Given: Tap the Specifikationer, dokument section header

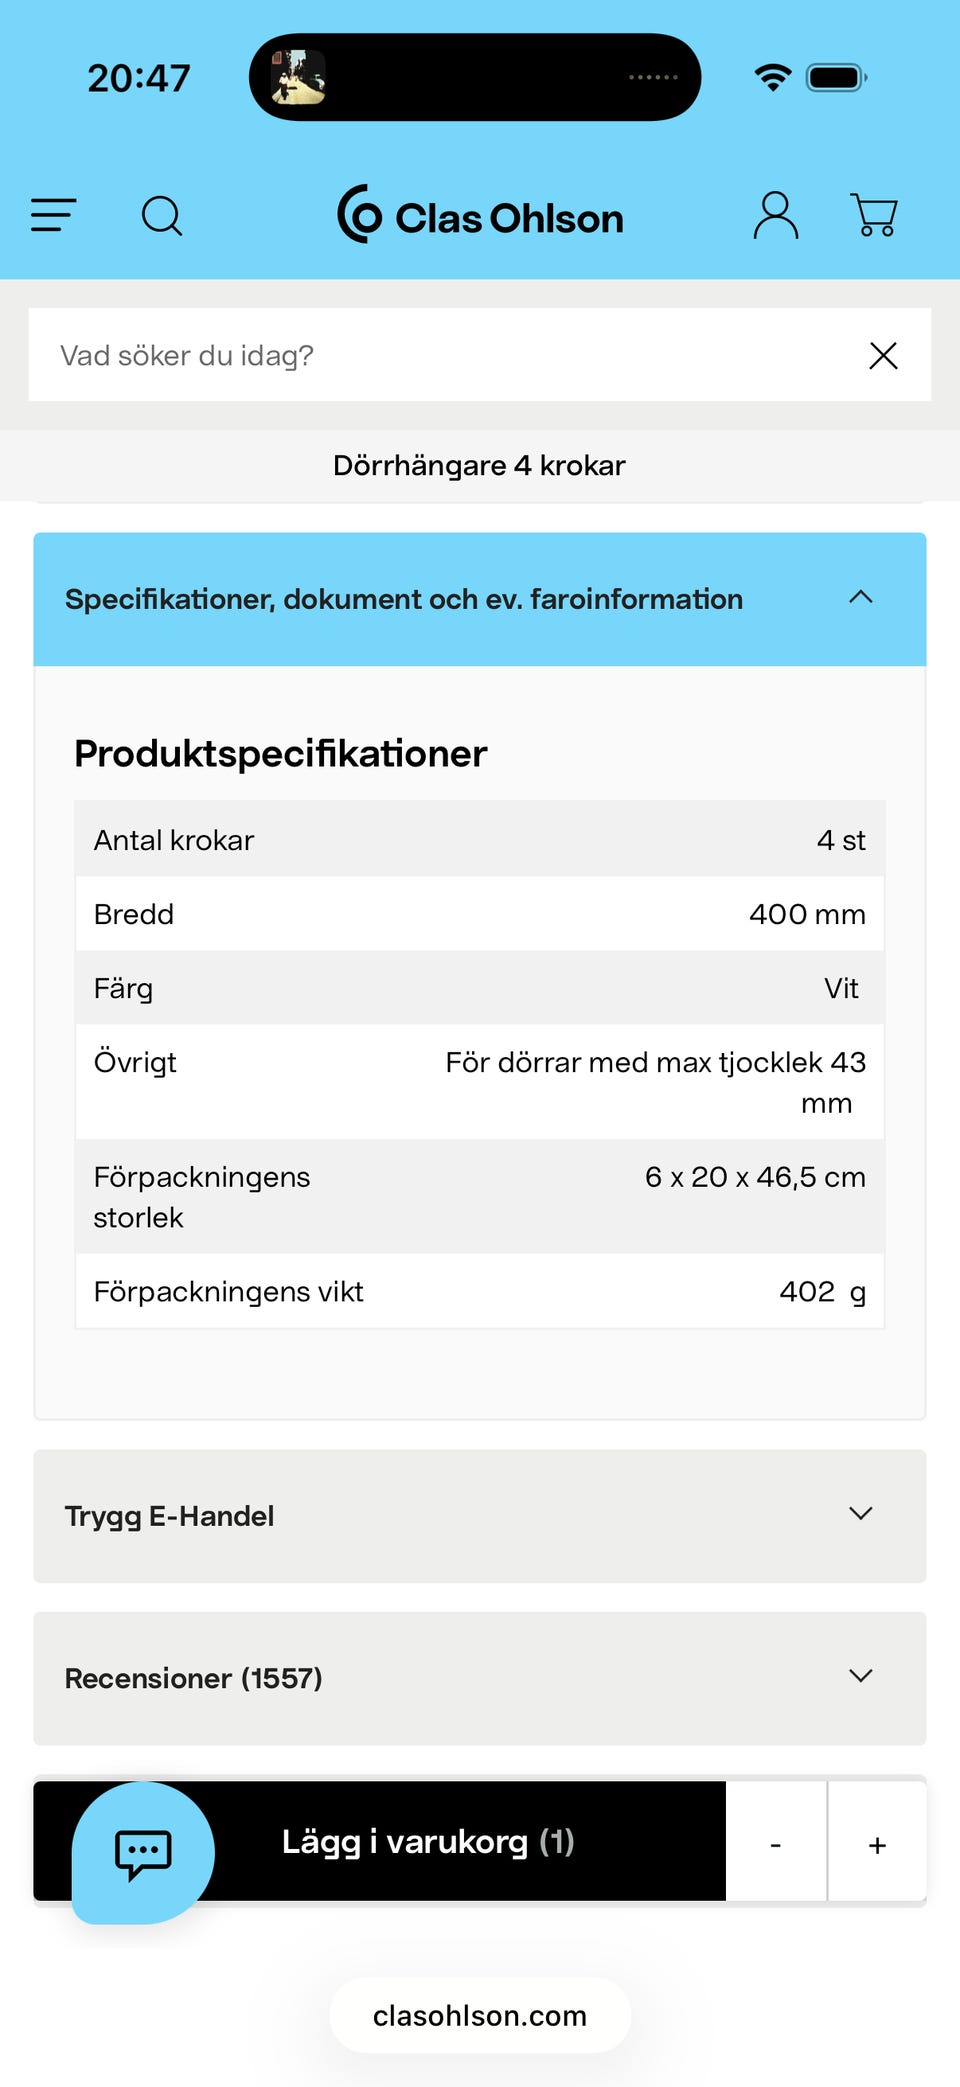Looking at the screenshot, I should click(x=480, y=599).
